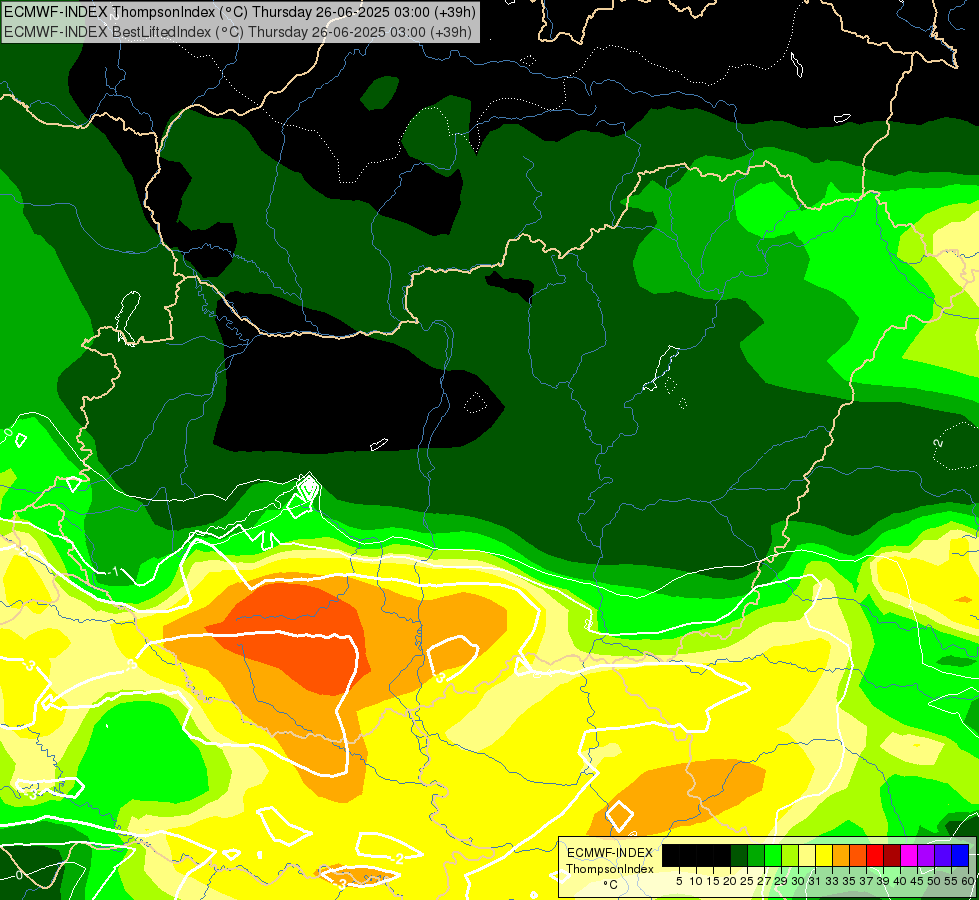Click the blue 55–60 legend swatch
Image resolution: width=979 pixels, height=900 pixels.
(x=960, y=855)
